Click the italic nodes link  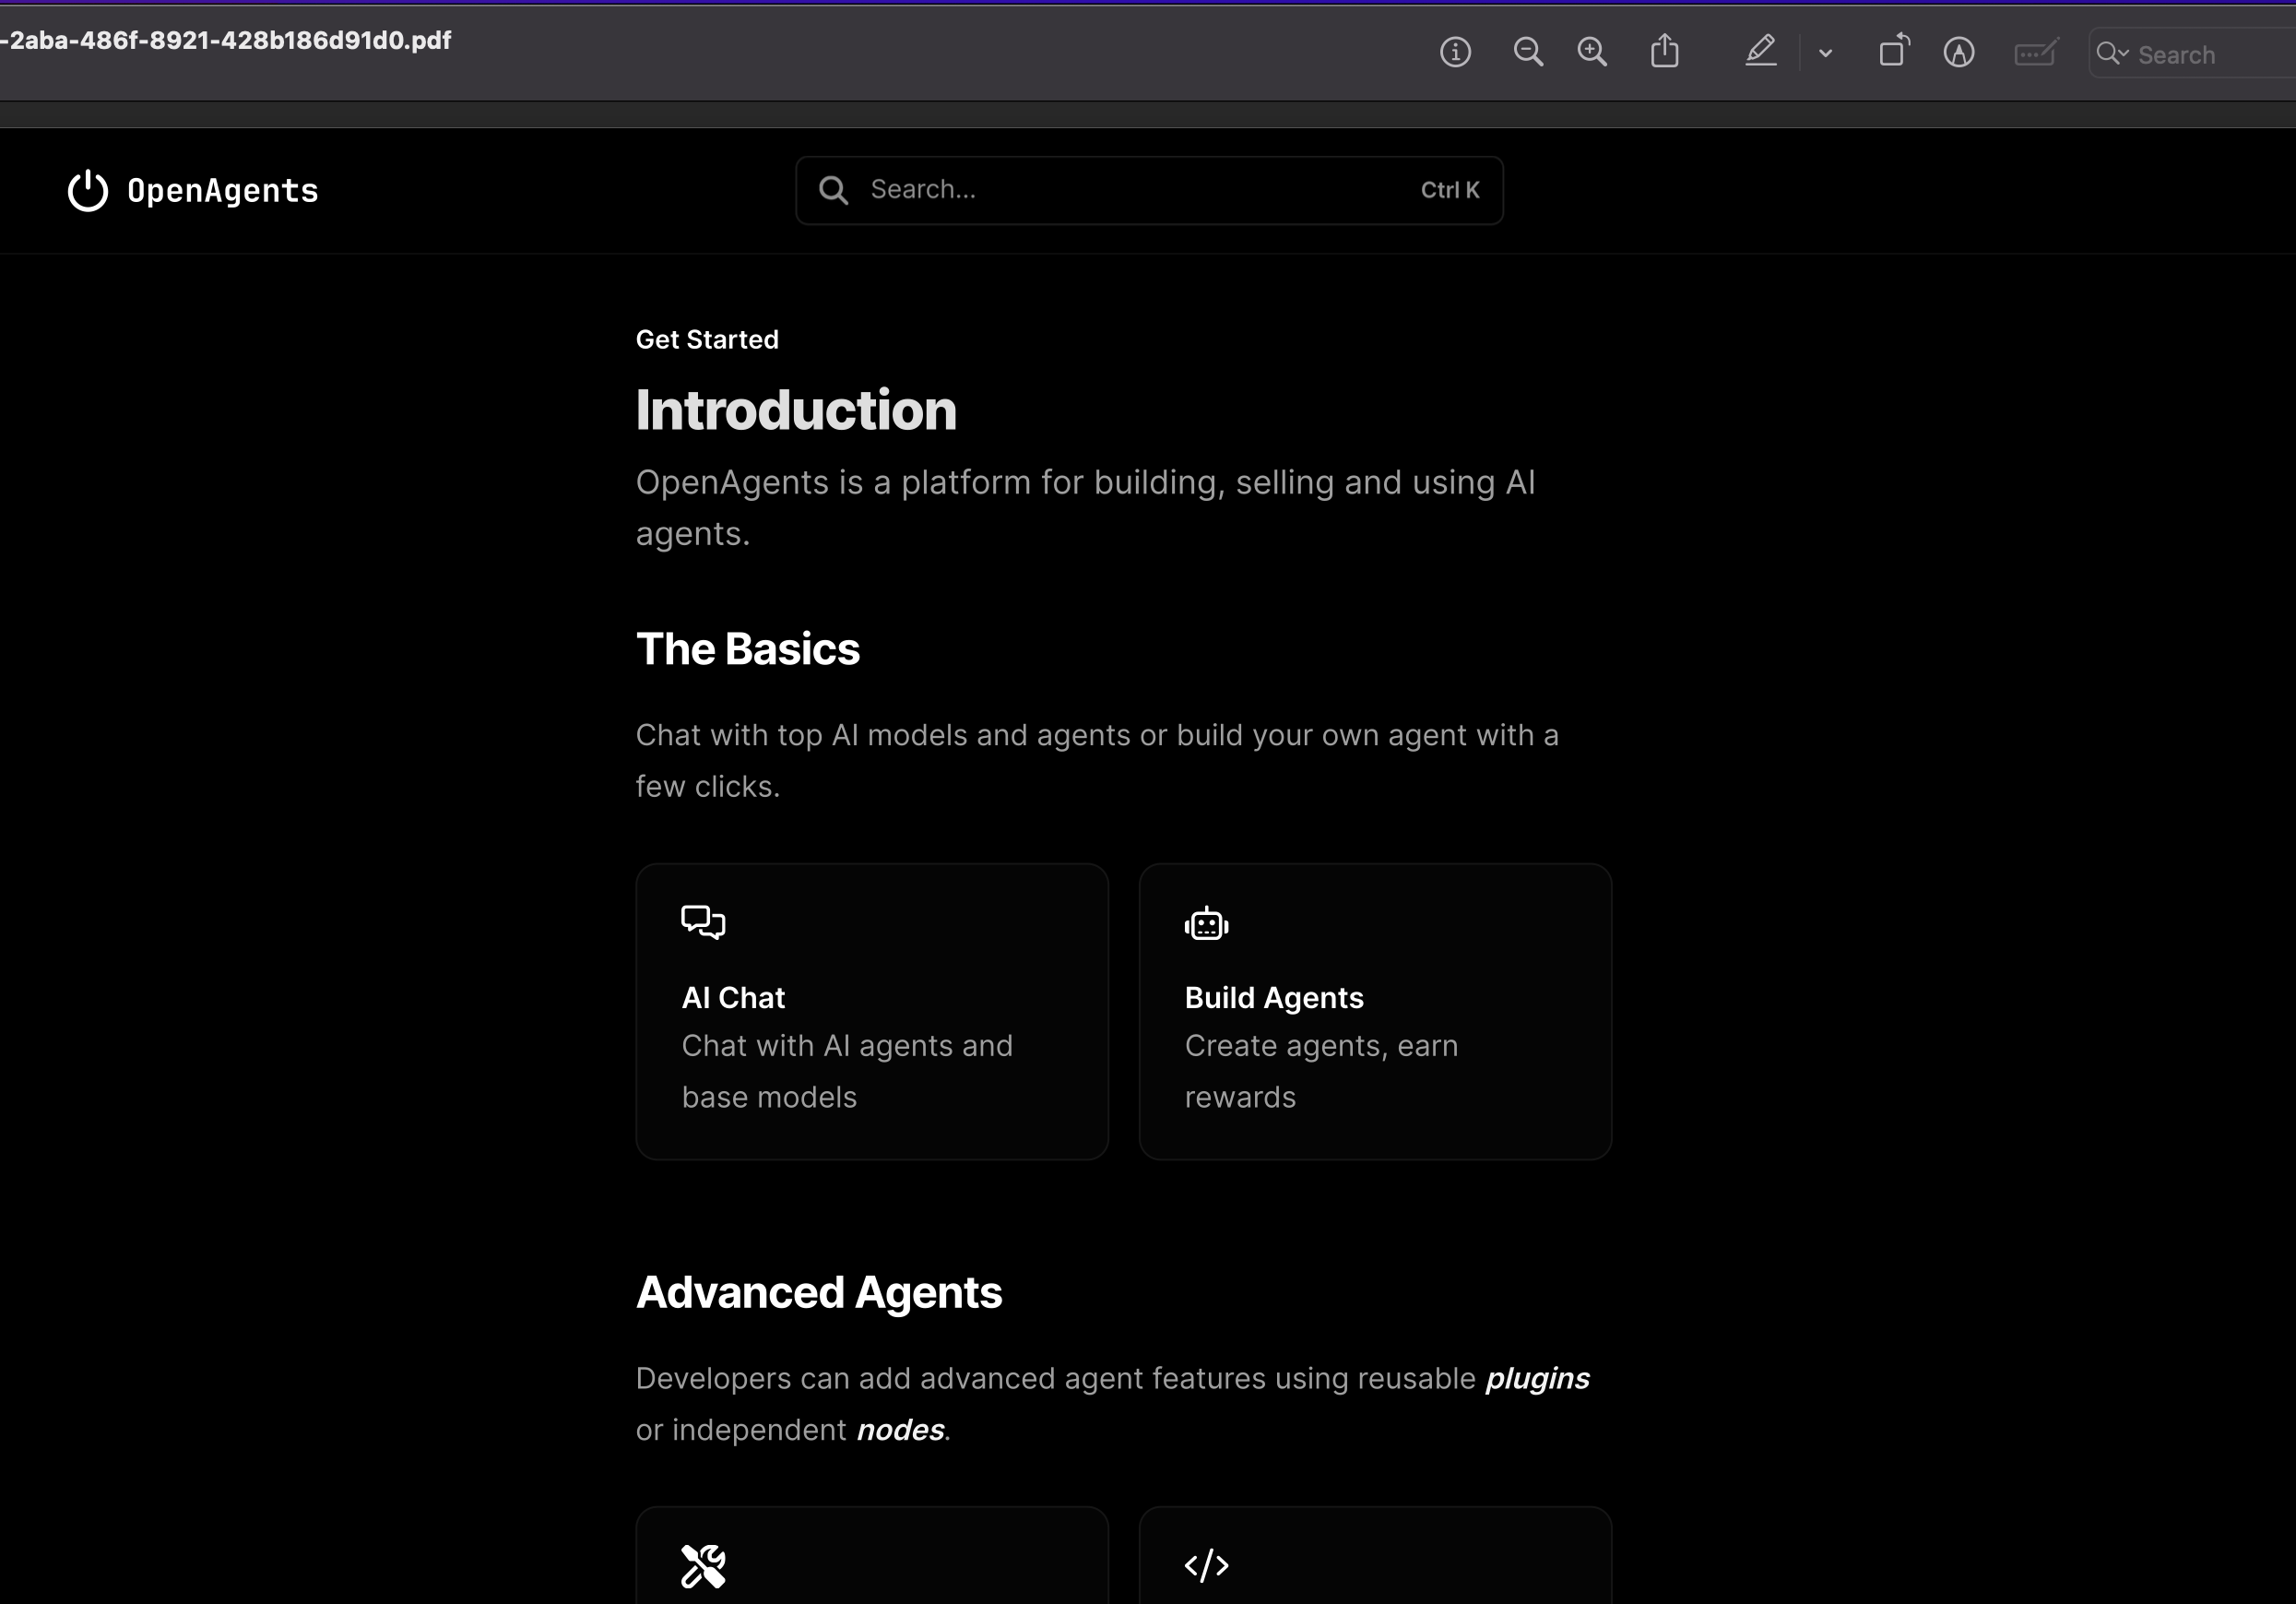pyautogui.click(x=900, y=1430)
